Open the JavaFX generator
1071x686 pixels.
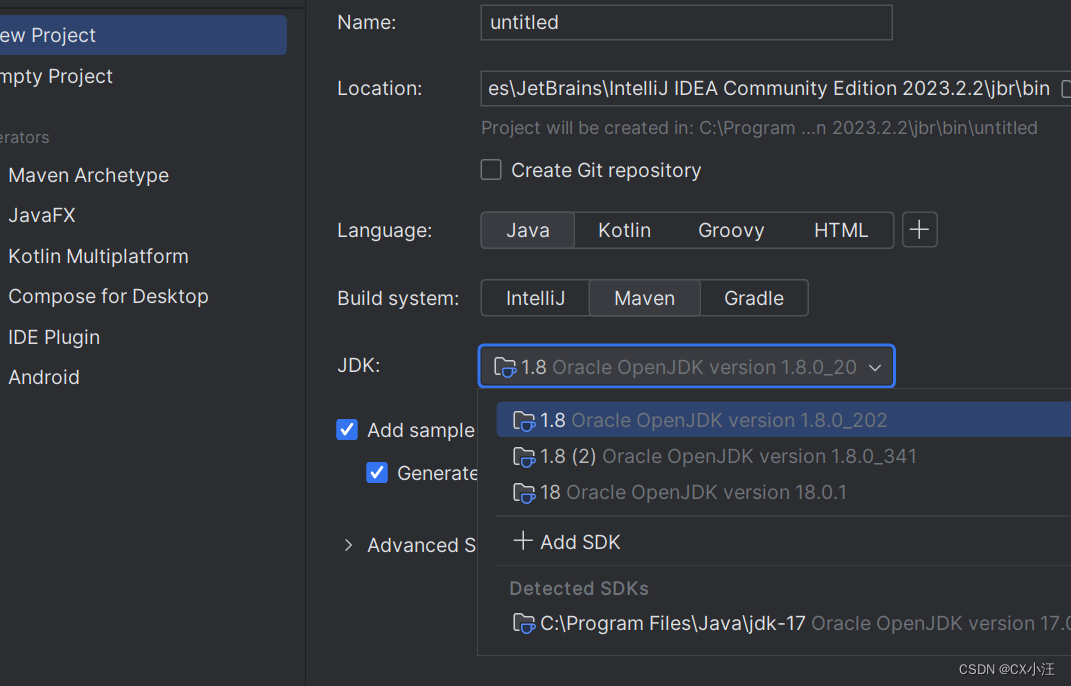42,215
